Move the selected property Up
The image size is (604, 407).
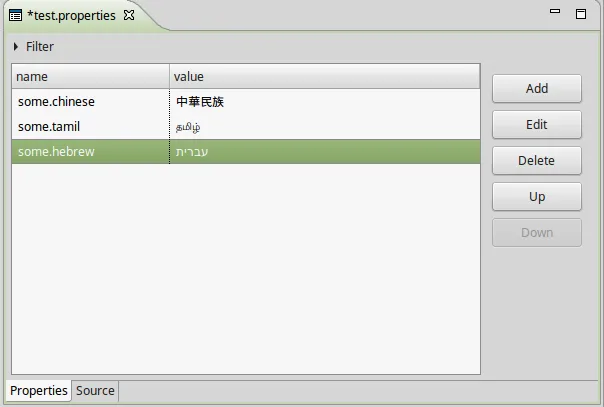tap(537, 197)
